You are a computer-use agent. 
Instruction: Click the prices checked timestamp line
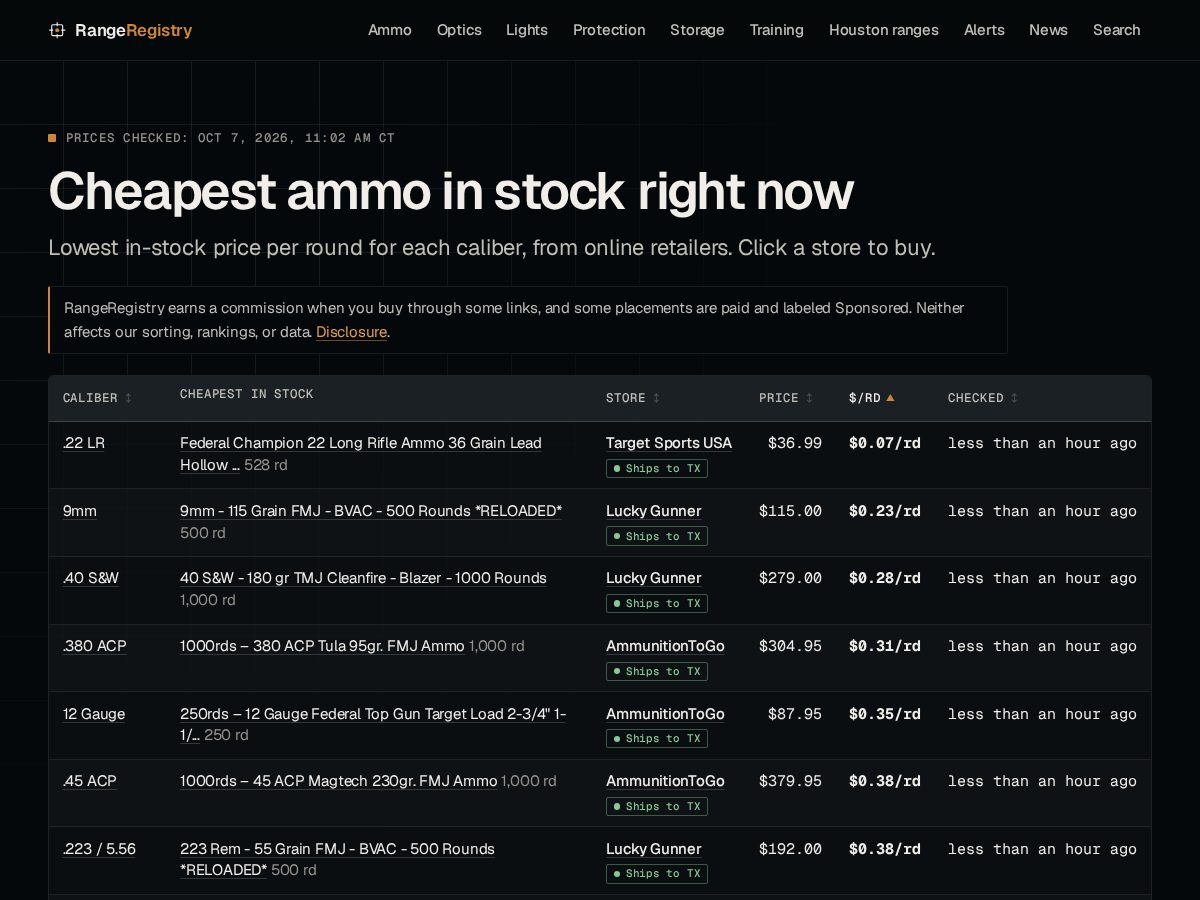coord(222,138)
